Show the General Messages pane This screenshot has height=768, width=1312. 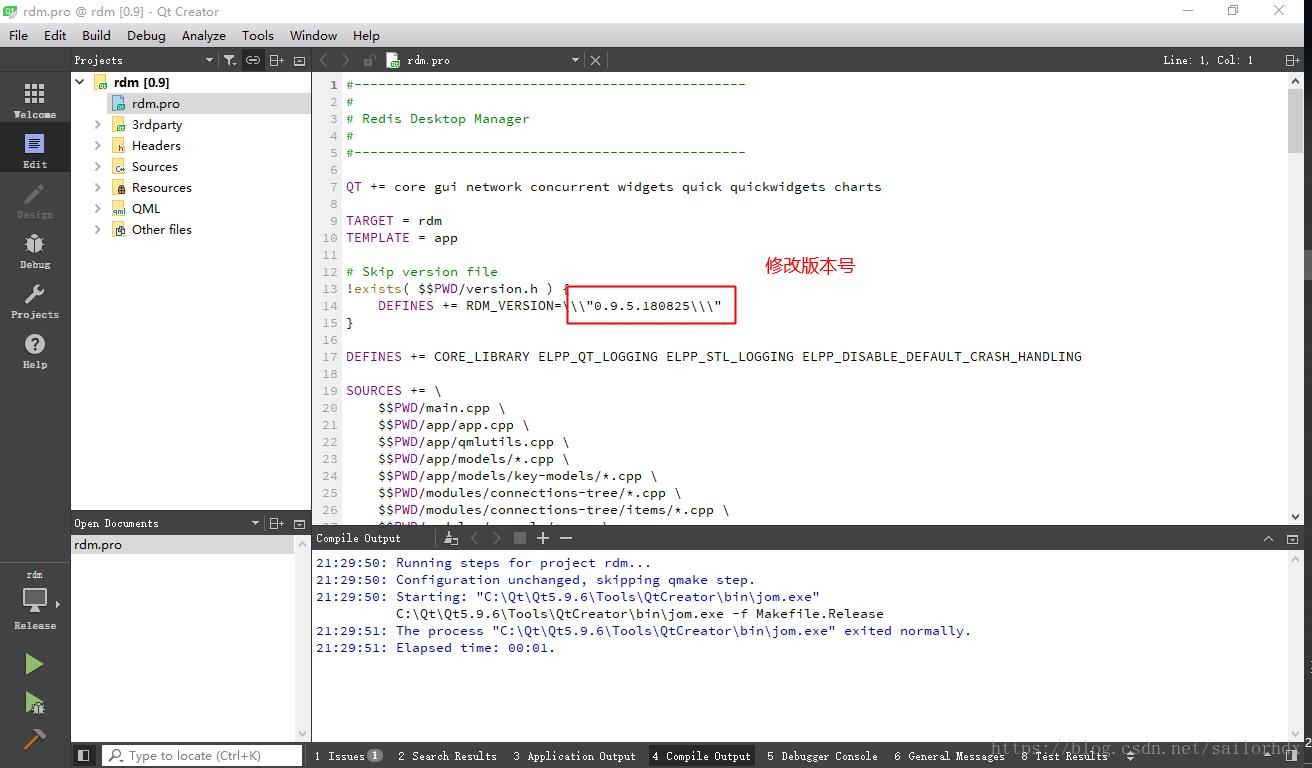coord(949,756)
